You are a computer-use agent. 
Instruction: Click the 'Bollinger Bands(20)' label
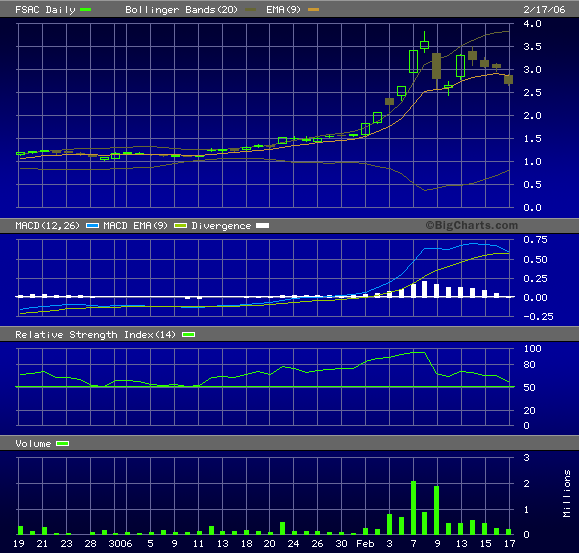pos(181,10)
